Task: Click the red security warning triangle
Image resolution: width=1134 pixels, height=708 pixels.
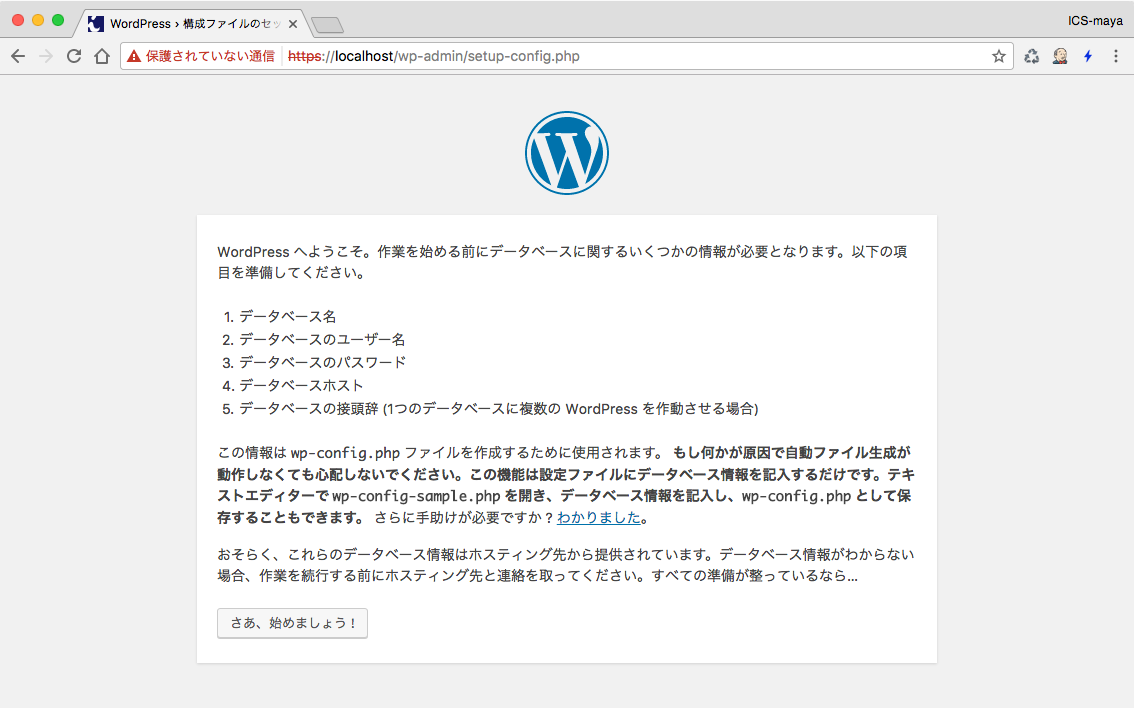Action: 134,57
